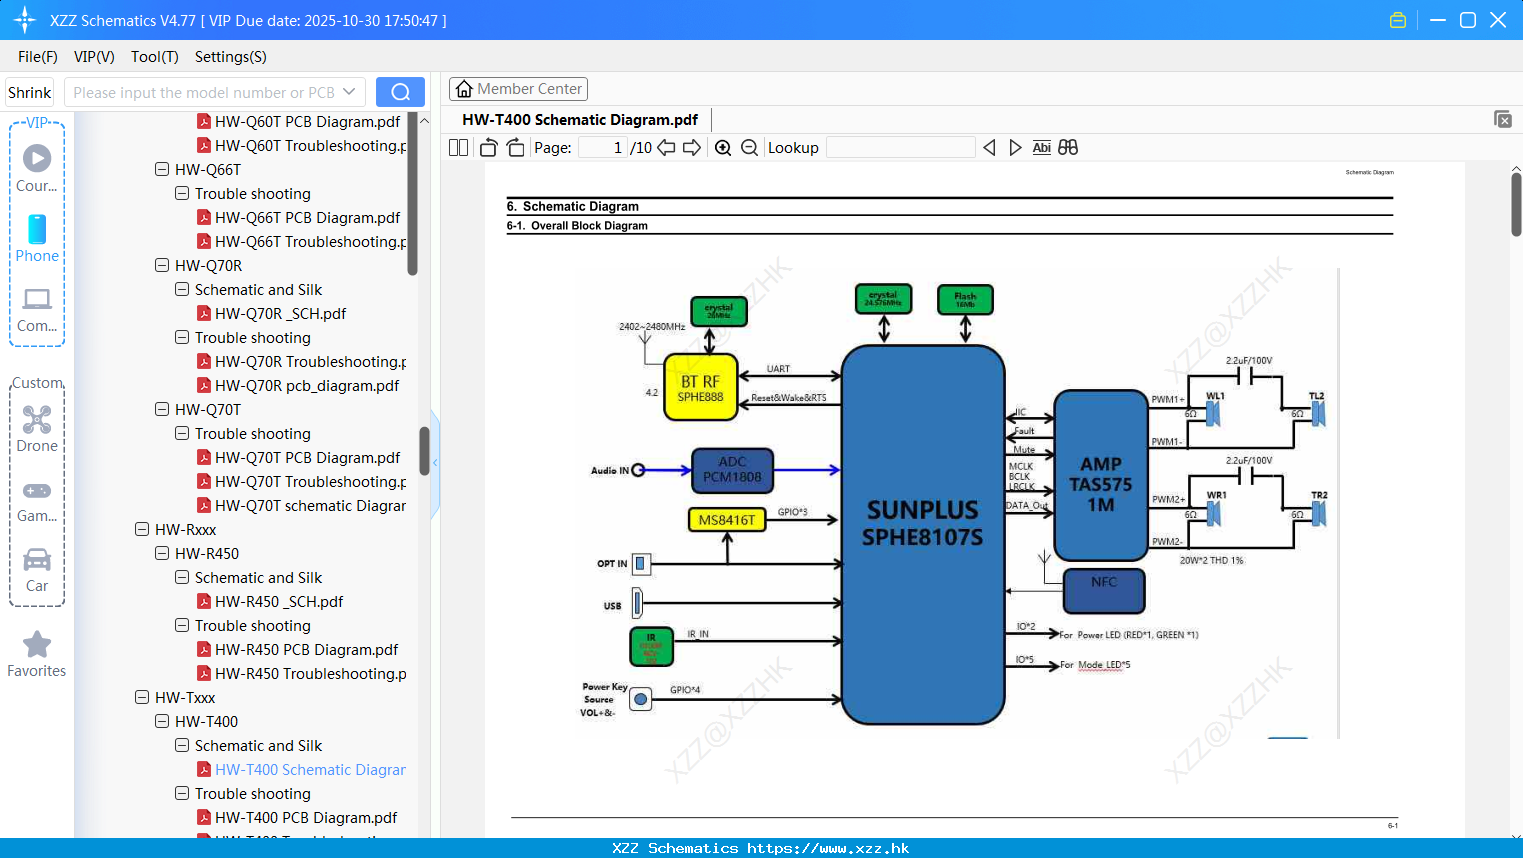The image size is (1523, 858).
Task: Open HW-Q70R _SCH.pdf
Action: point(280,314)
